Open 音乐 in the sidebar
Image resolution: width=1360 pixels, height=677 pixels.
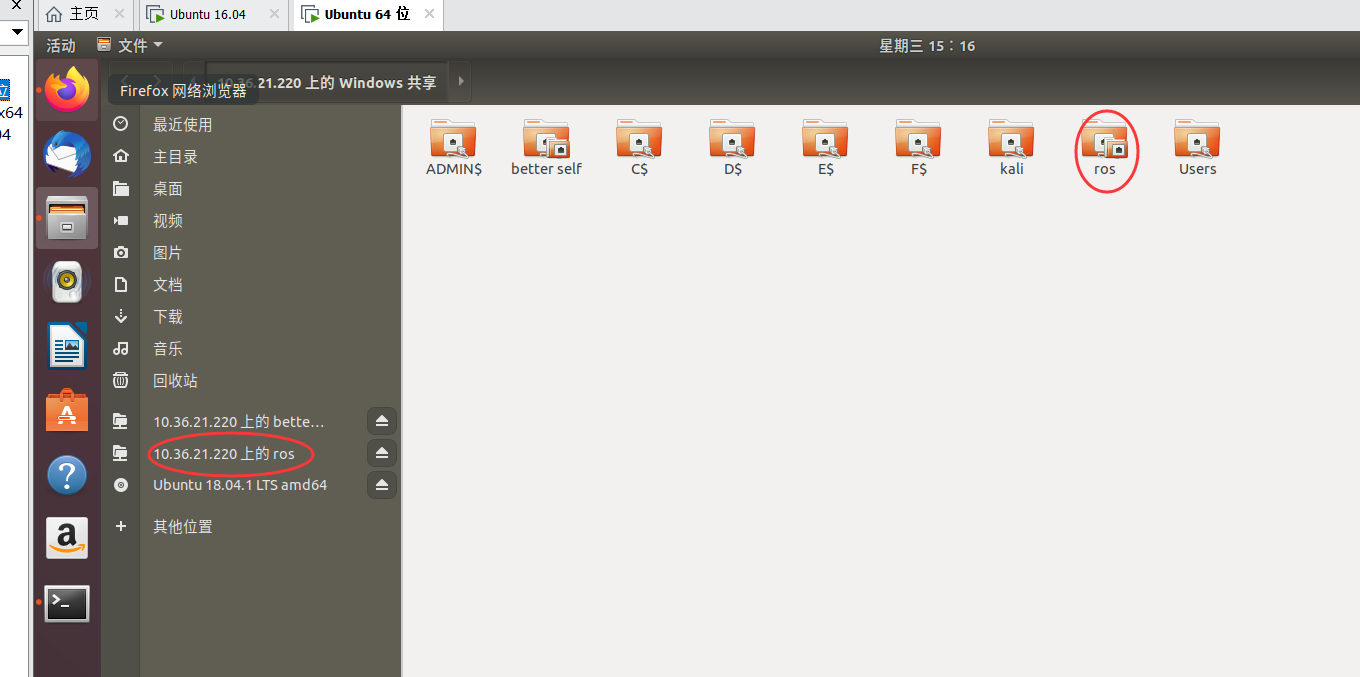[250, 348]
